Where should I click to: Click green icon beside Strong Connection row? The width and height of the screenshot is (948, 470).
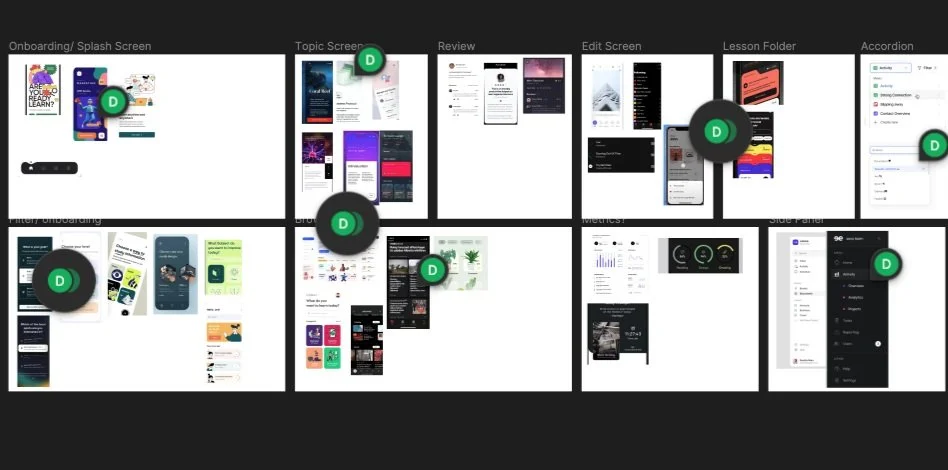coord(875,96)
